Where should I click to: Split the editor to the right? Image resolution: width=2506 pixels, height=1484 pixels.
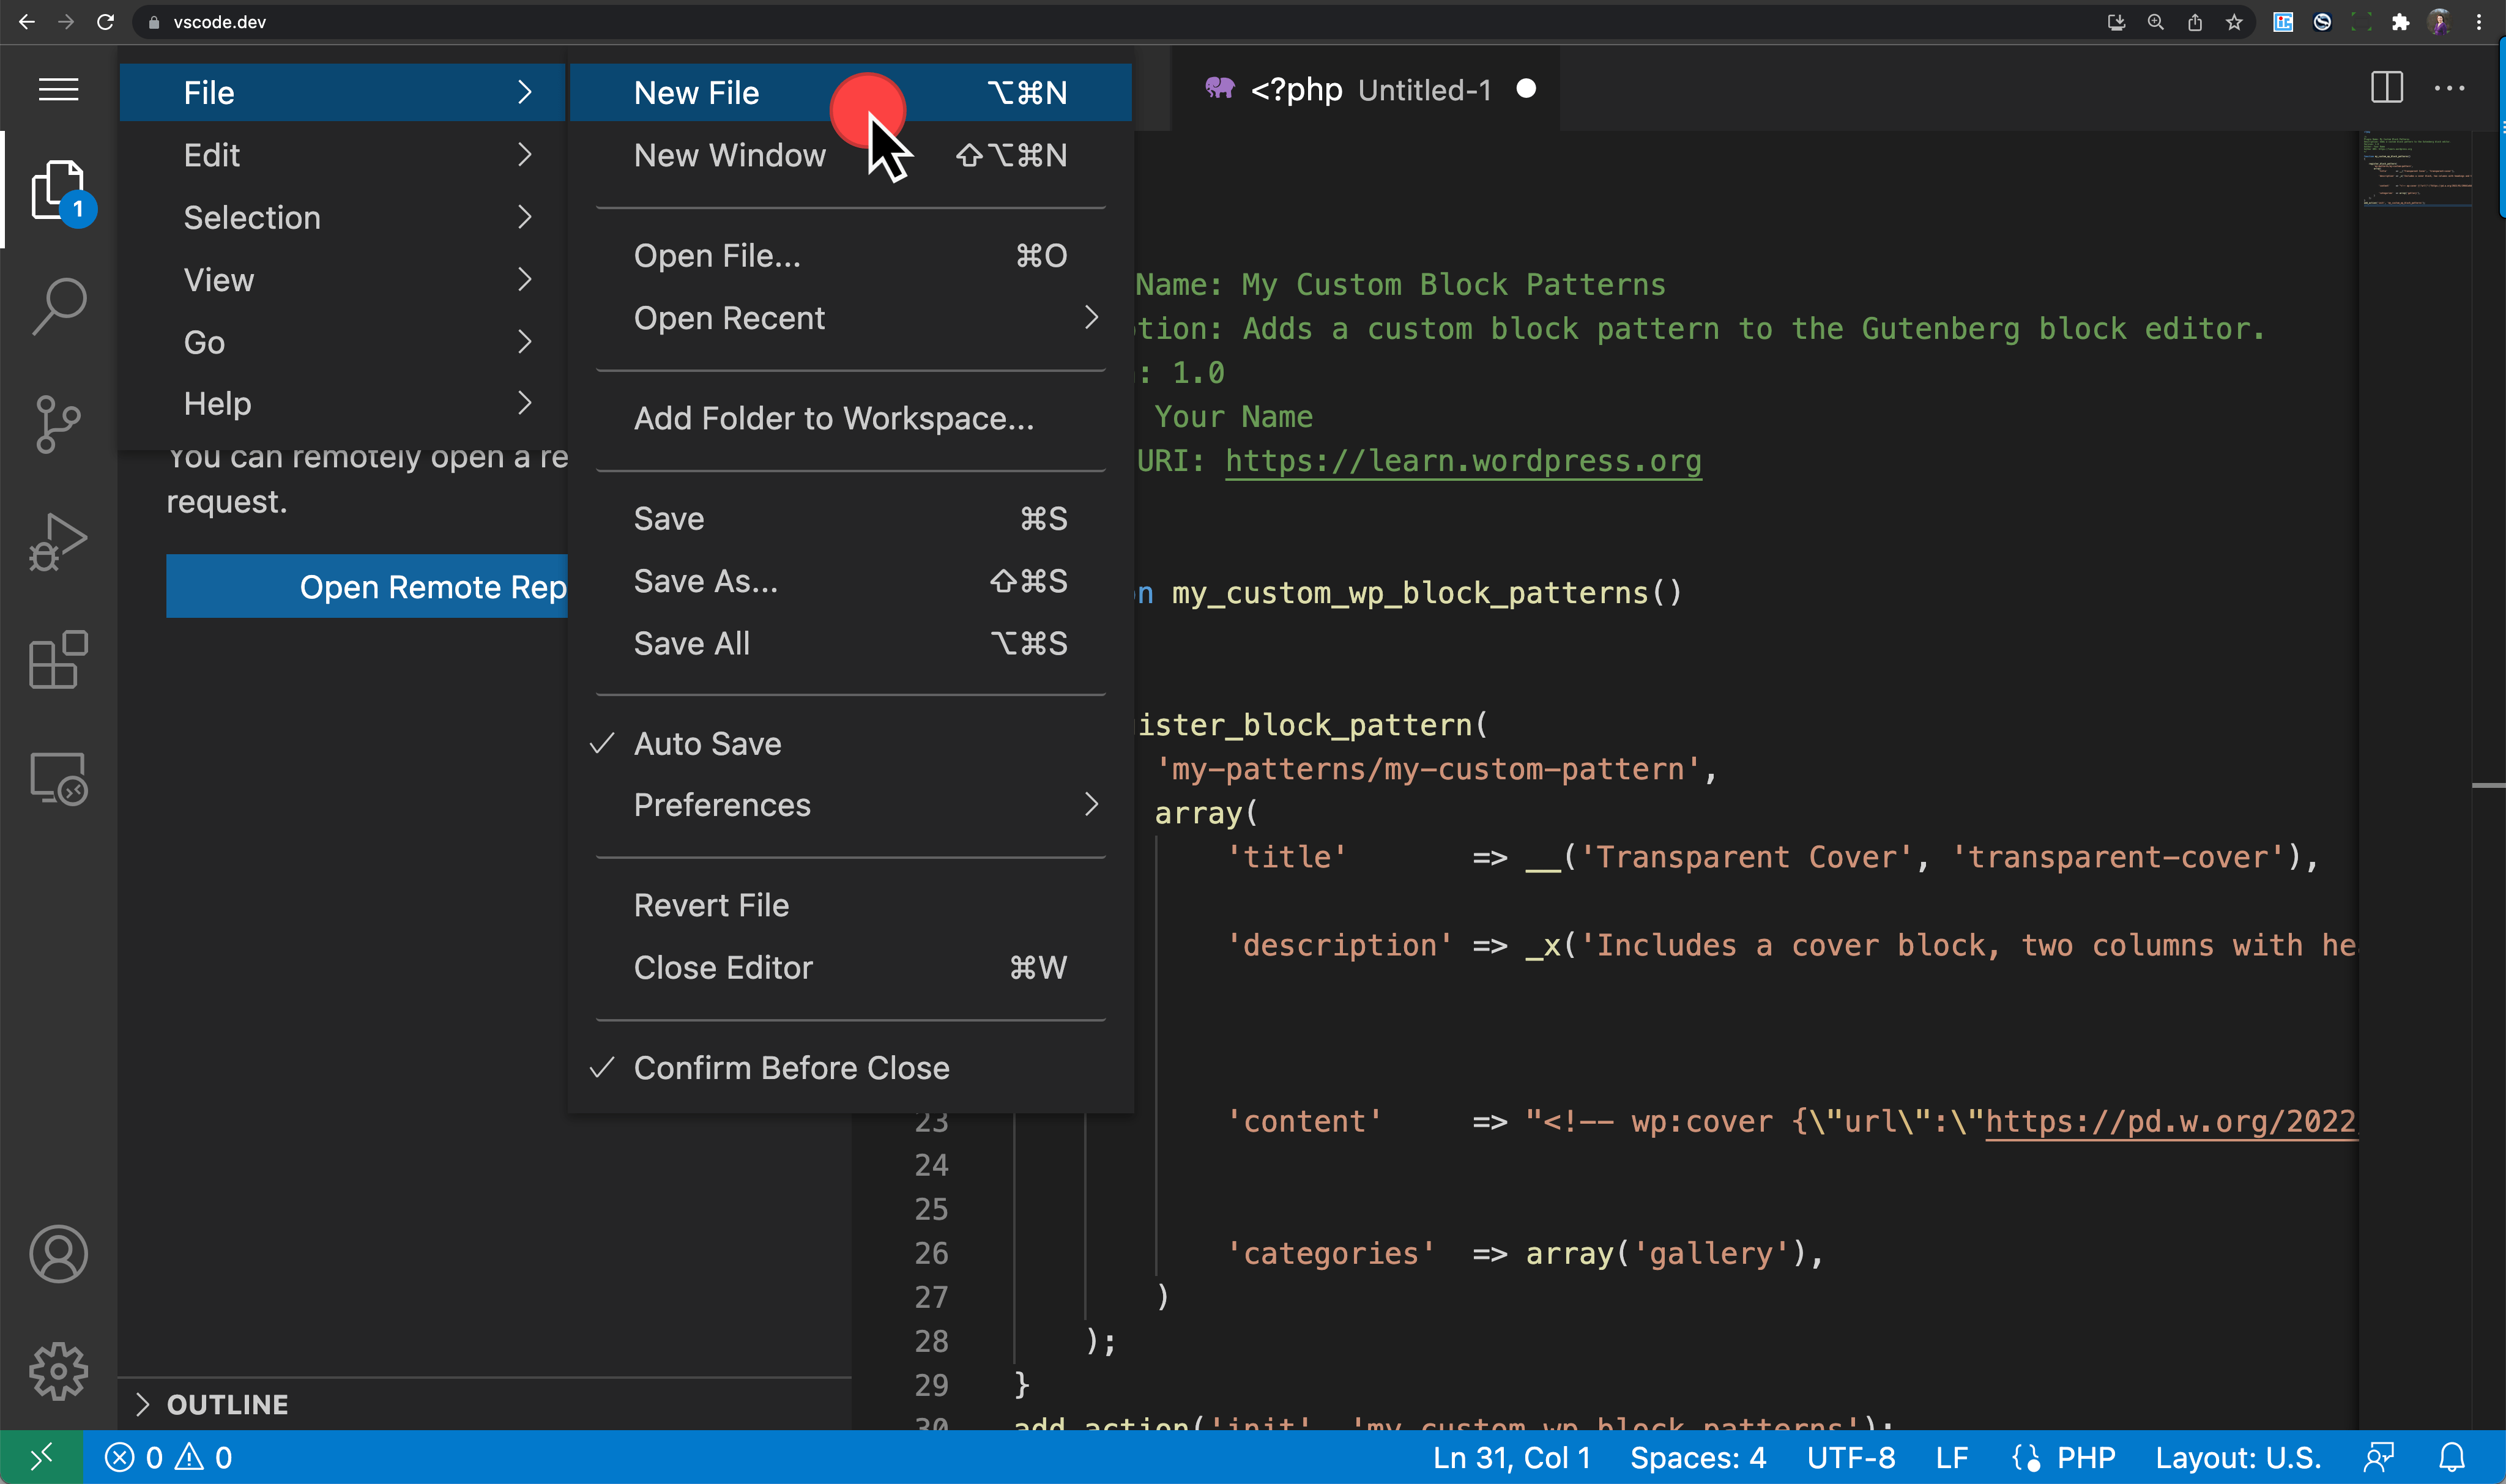pyautogui.click(x=2386, y=89)
